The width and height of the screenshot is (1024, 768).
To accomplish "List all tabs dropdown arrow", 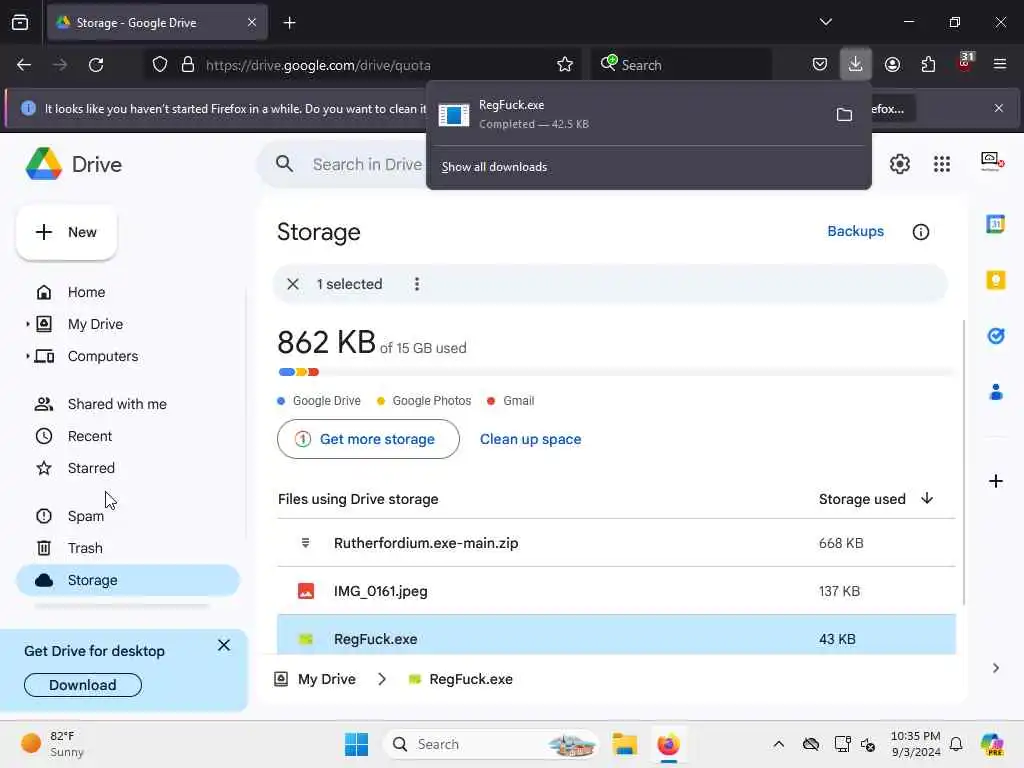I will tap(825, 22).
